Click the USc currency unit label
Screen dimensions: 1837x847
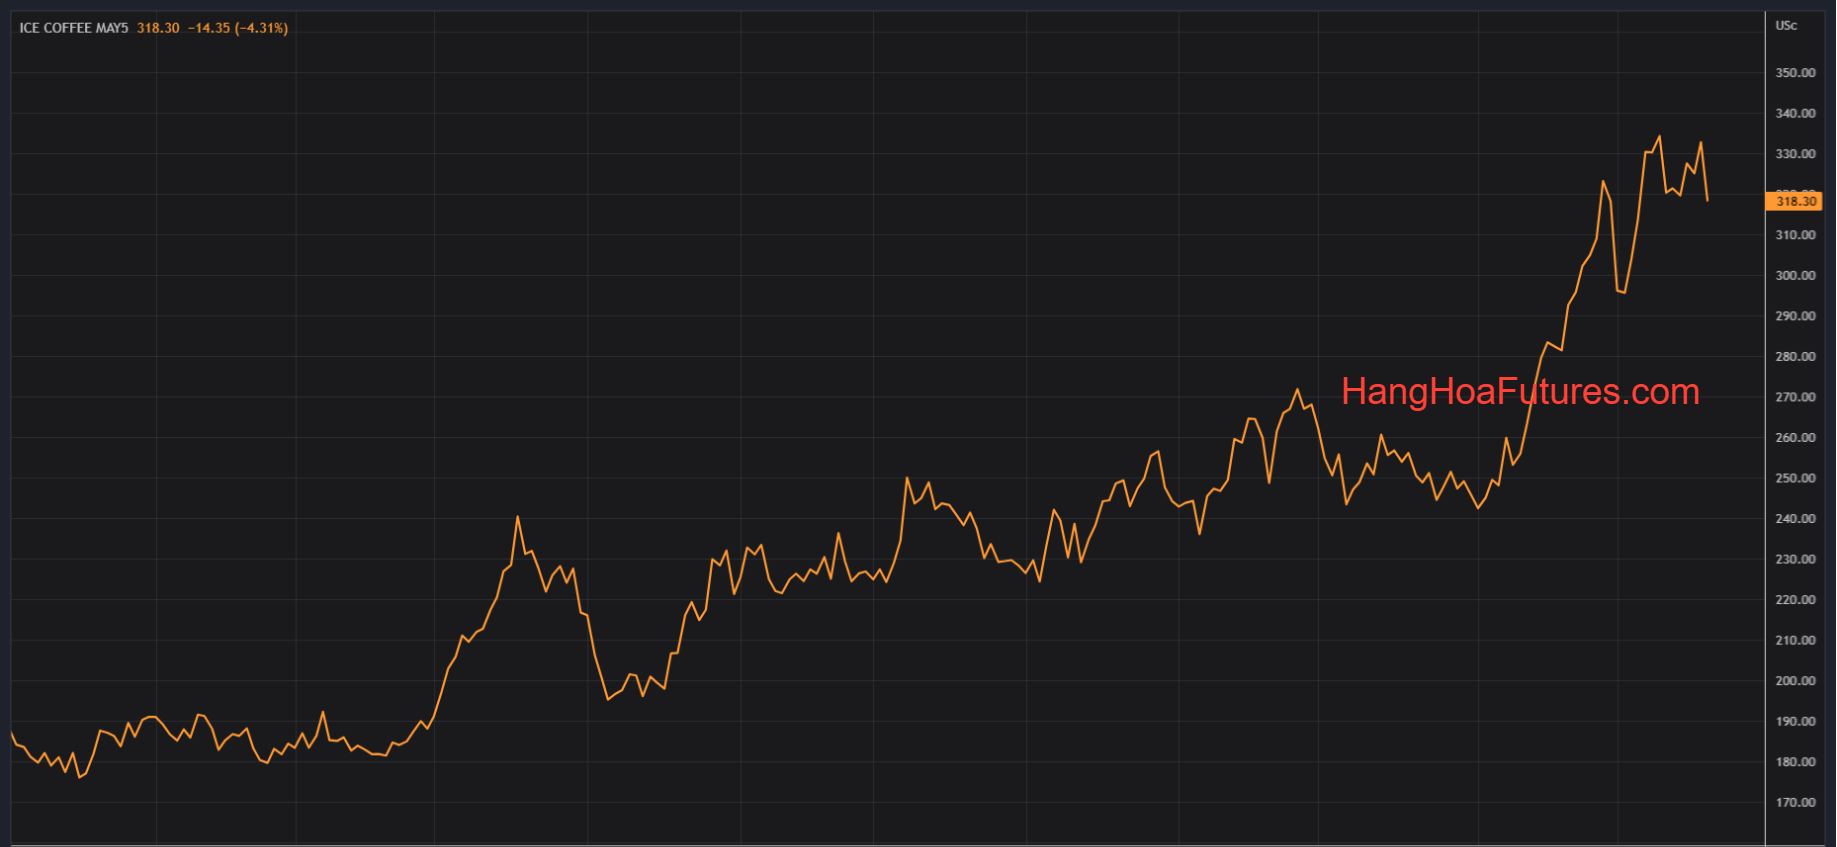tap(1786, 26)
